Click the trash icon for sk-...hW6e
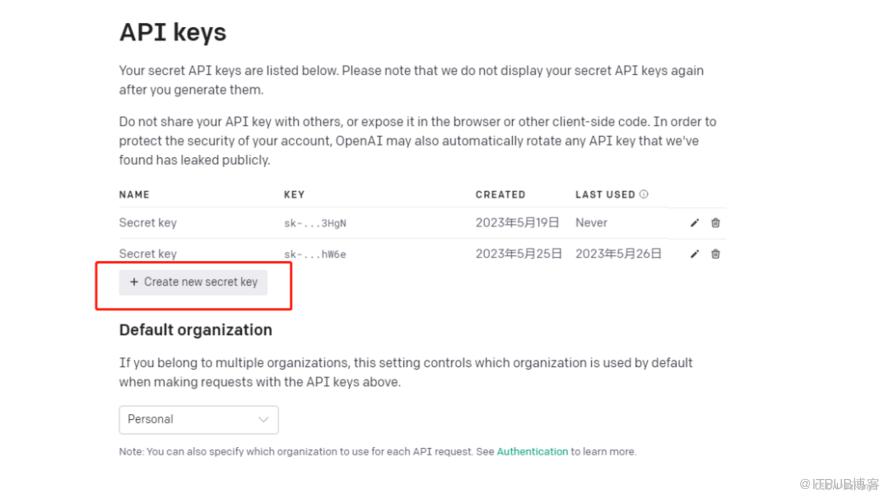889x499 pixels. (715, 254)
